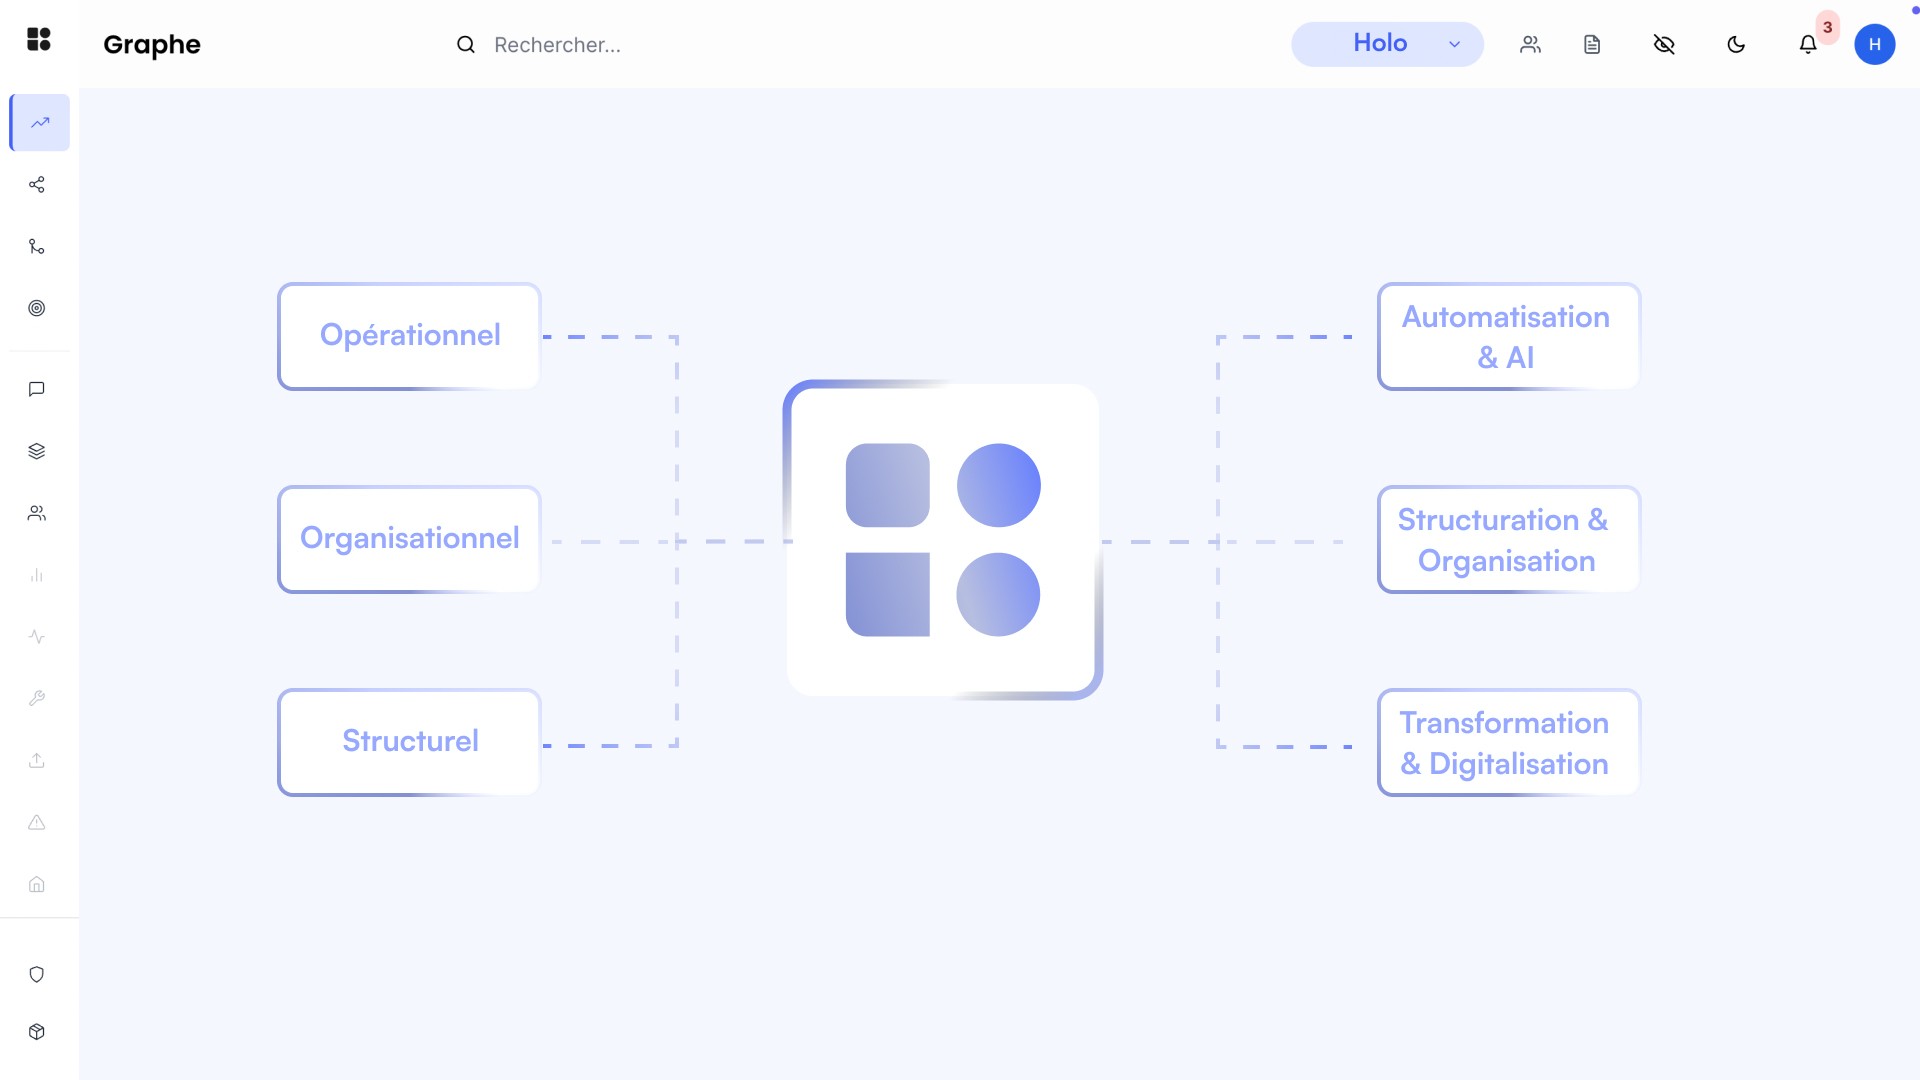Expand the Holo workspace dropdown
Image resolution: width=1920 pixels, height=1080 pixels.
(1387, 44)
